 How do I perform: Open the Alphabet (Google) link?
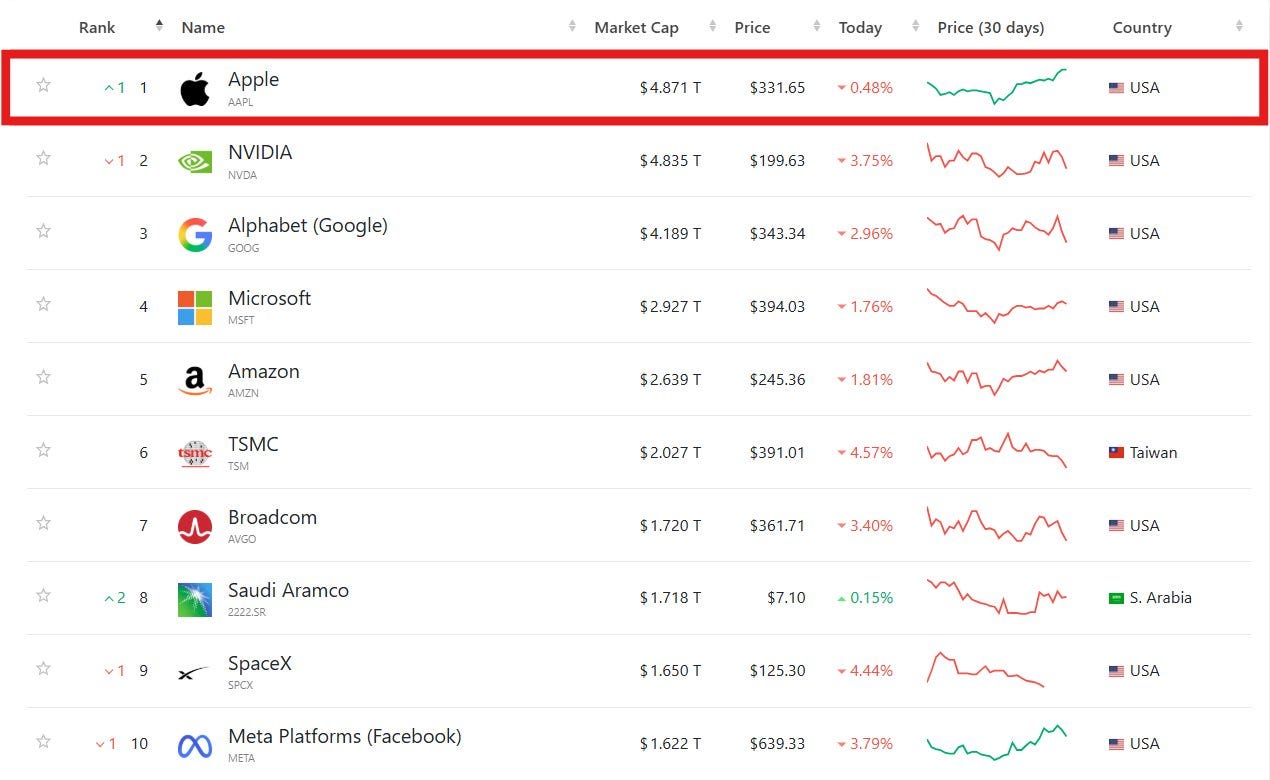[x=308, y=226]
